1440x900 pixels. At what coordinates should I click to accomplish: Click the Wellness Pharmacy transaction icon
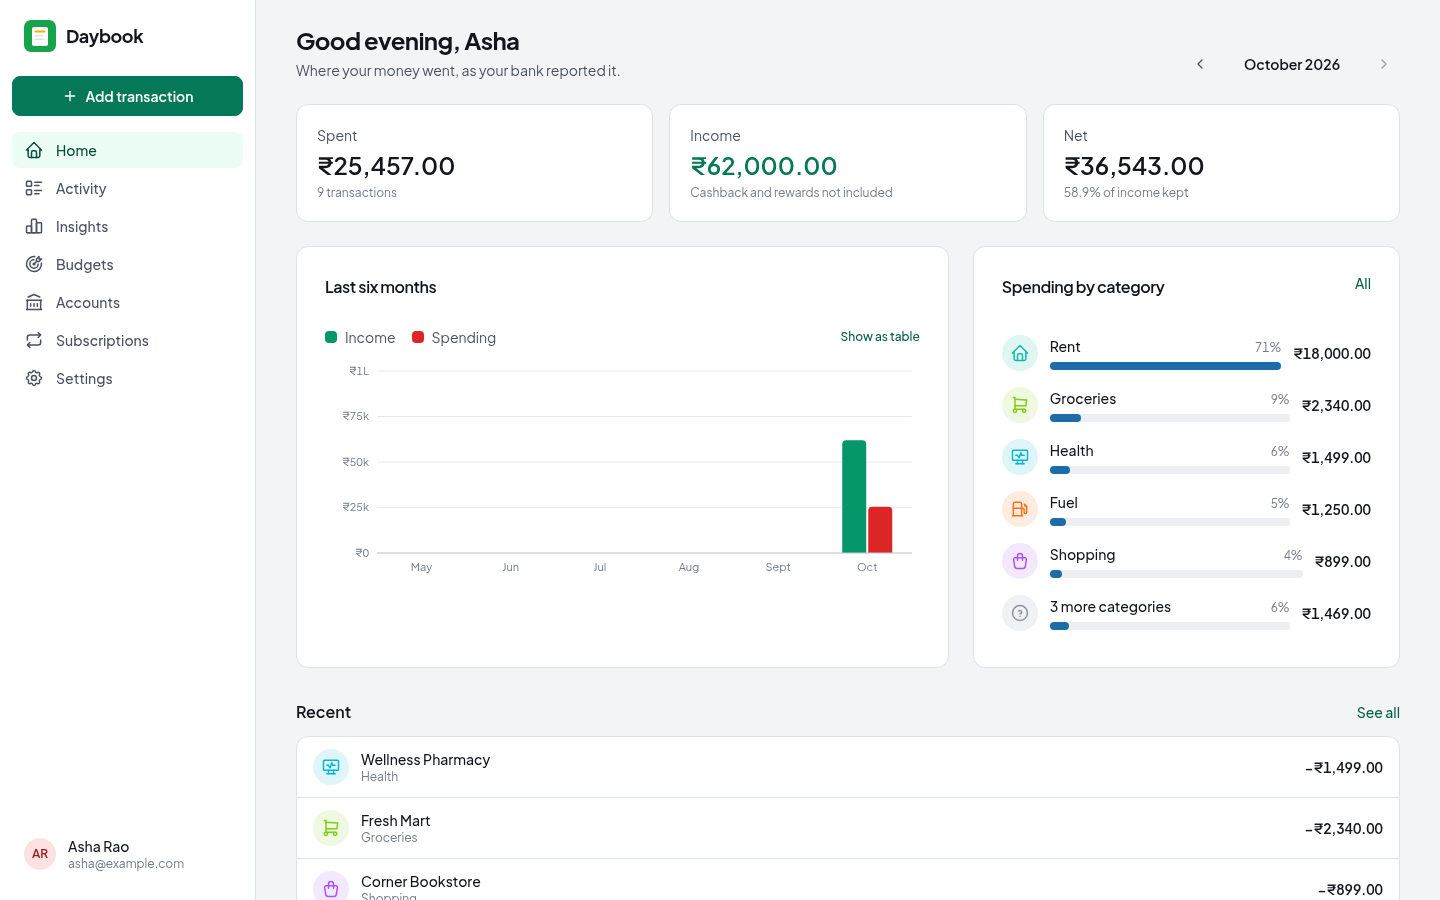click(x=331, y=767)
